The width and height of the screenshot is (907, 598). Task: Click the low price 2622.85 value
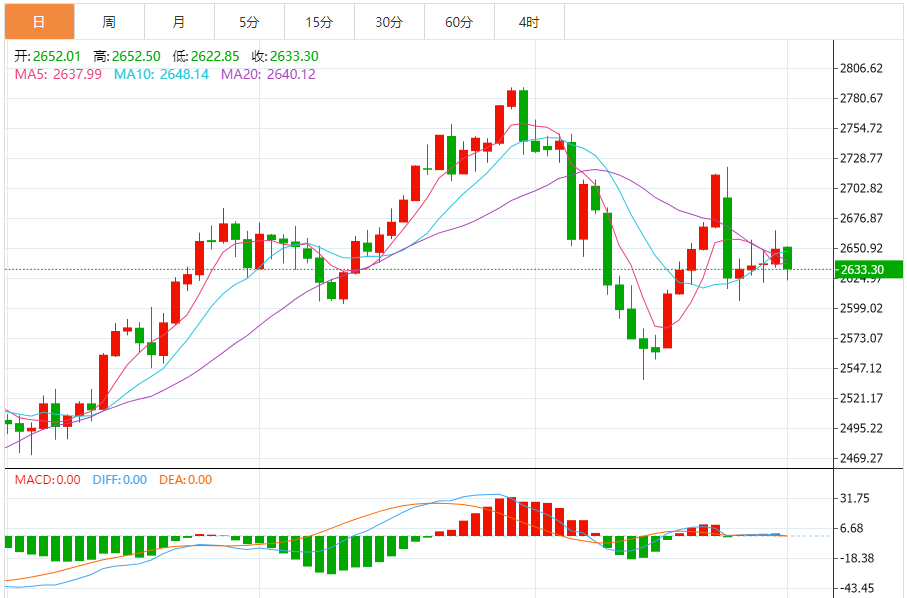click(215, 56)
